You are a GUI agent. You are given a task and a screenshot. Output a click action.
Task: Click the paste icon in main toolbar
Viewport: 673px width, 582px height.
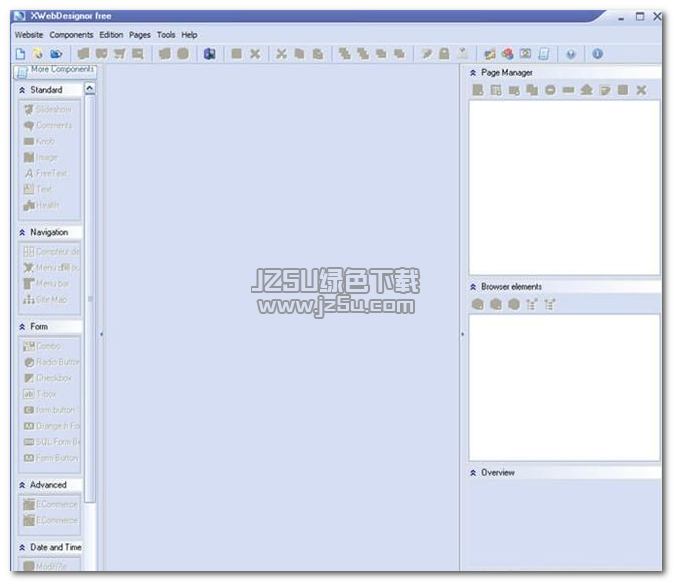pyautogui.click(x=318, y=54)
